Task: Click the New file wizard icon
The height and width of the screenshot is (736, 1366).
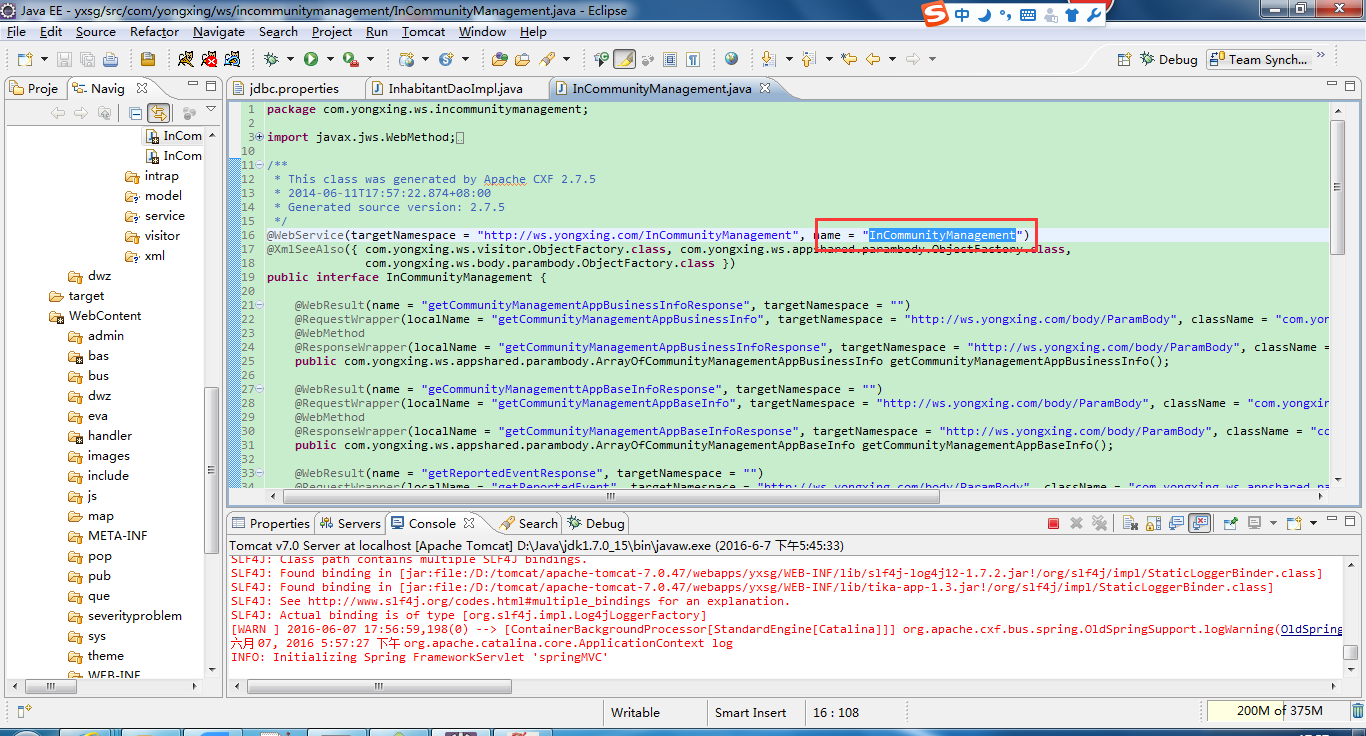Action: 25,59
